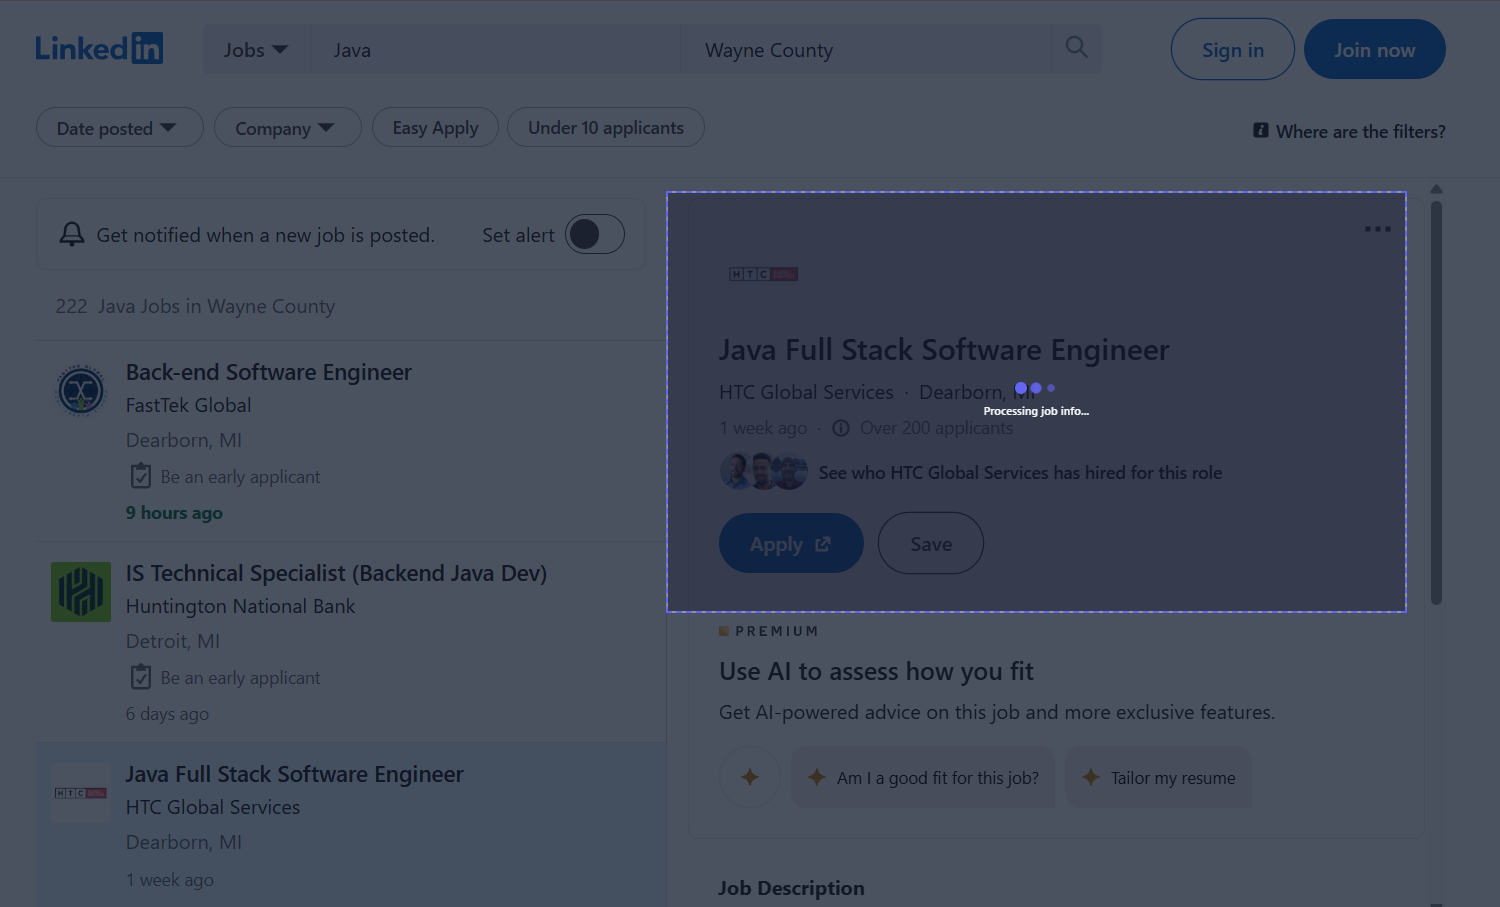Image resolution: width=1500 pixels, height=907 pixels.
Task: Click HTC logo in job detail header
Action: click(763, 274)
